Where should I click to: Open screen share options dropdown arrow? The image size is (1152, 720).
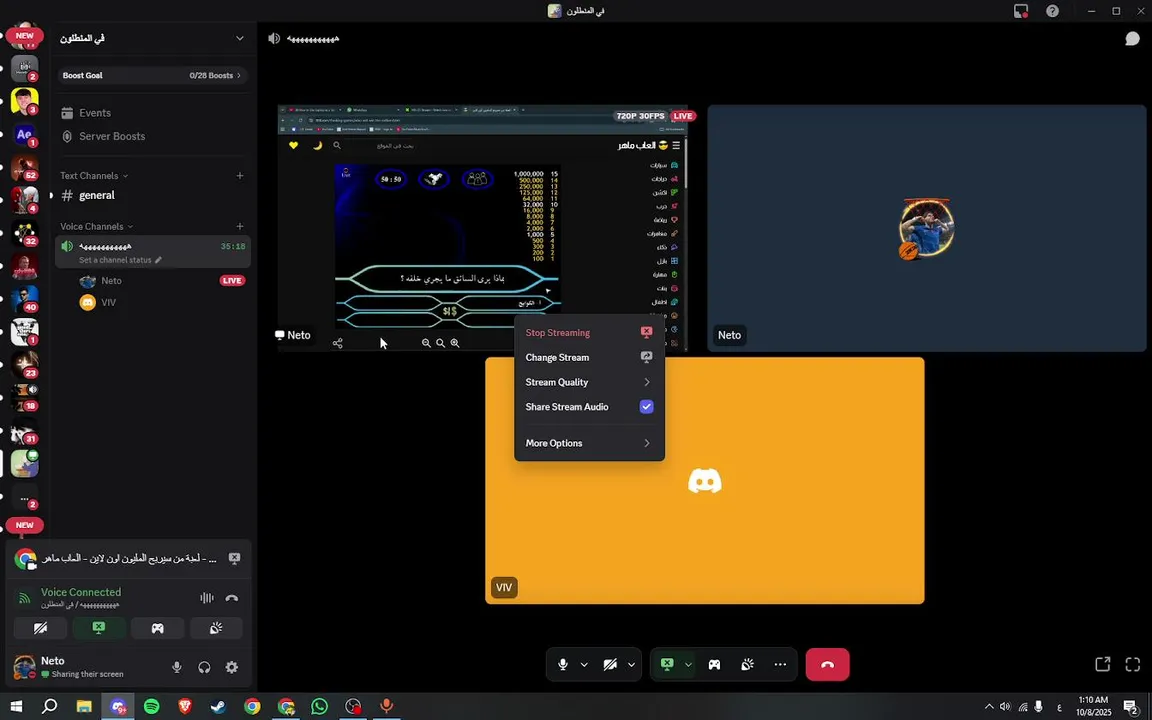click(x=688, y=665)
